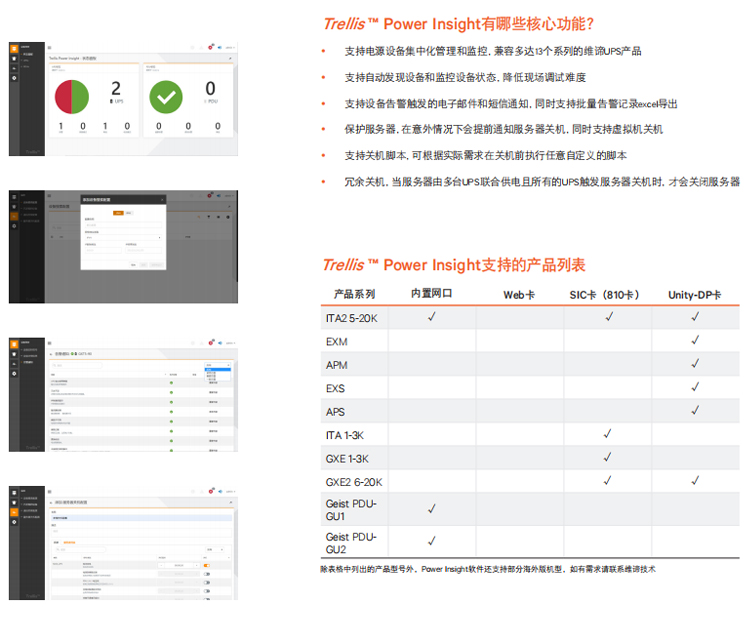Screen dimensions: 750x630
Task: Select the orange sidebar icon in the shutdown configuration screenshot
Action: pyautogui.click(x=14, y=512)
